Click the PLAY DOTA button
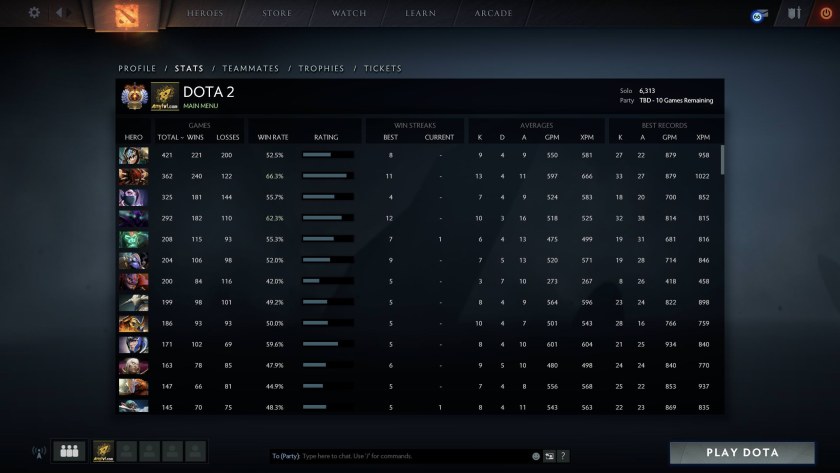Viewport: 840px width, 473px height. click(742, 453)
